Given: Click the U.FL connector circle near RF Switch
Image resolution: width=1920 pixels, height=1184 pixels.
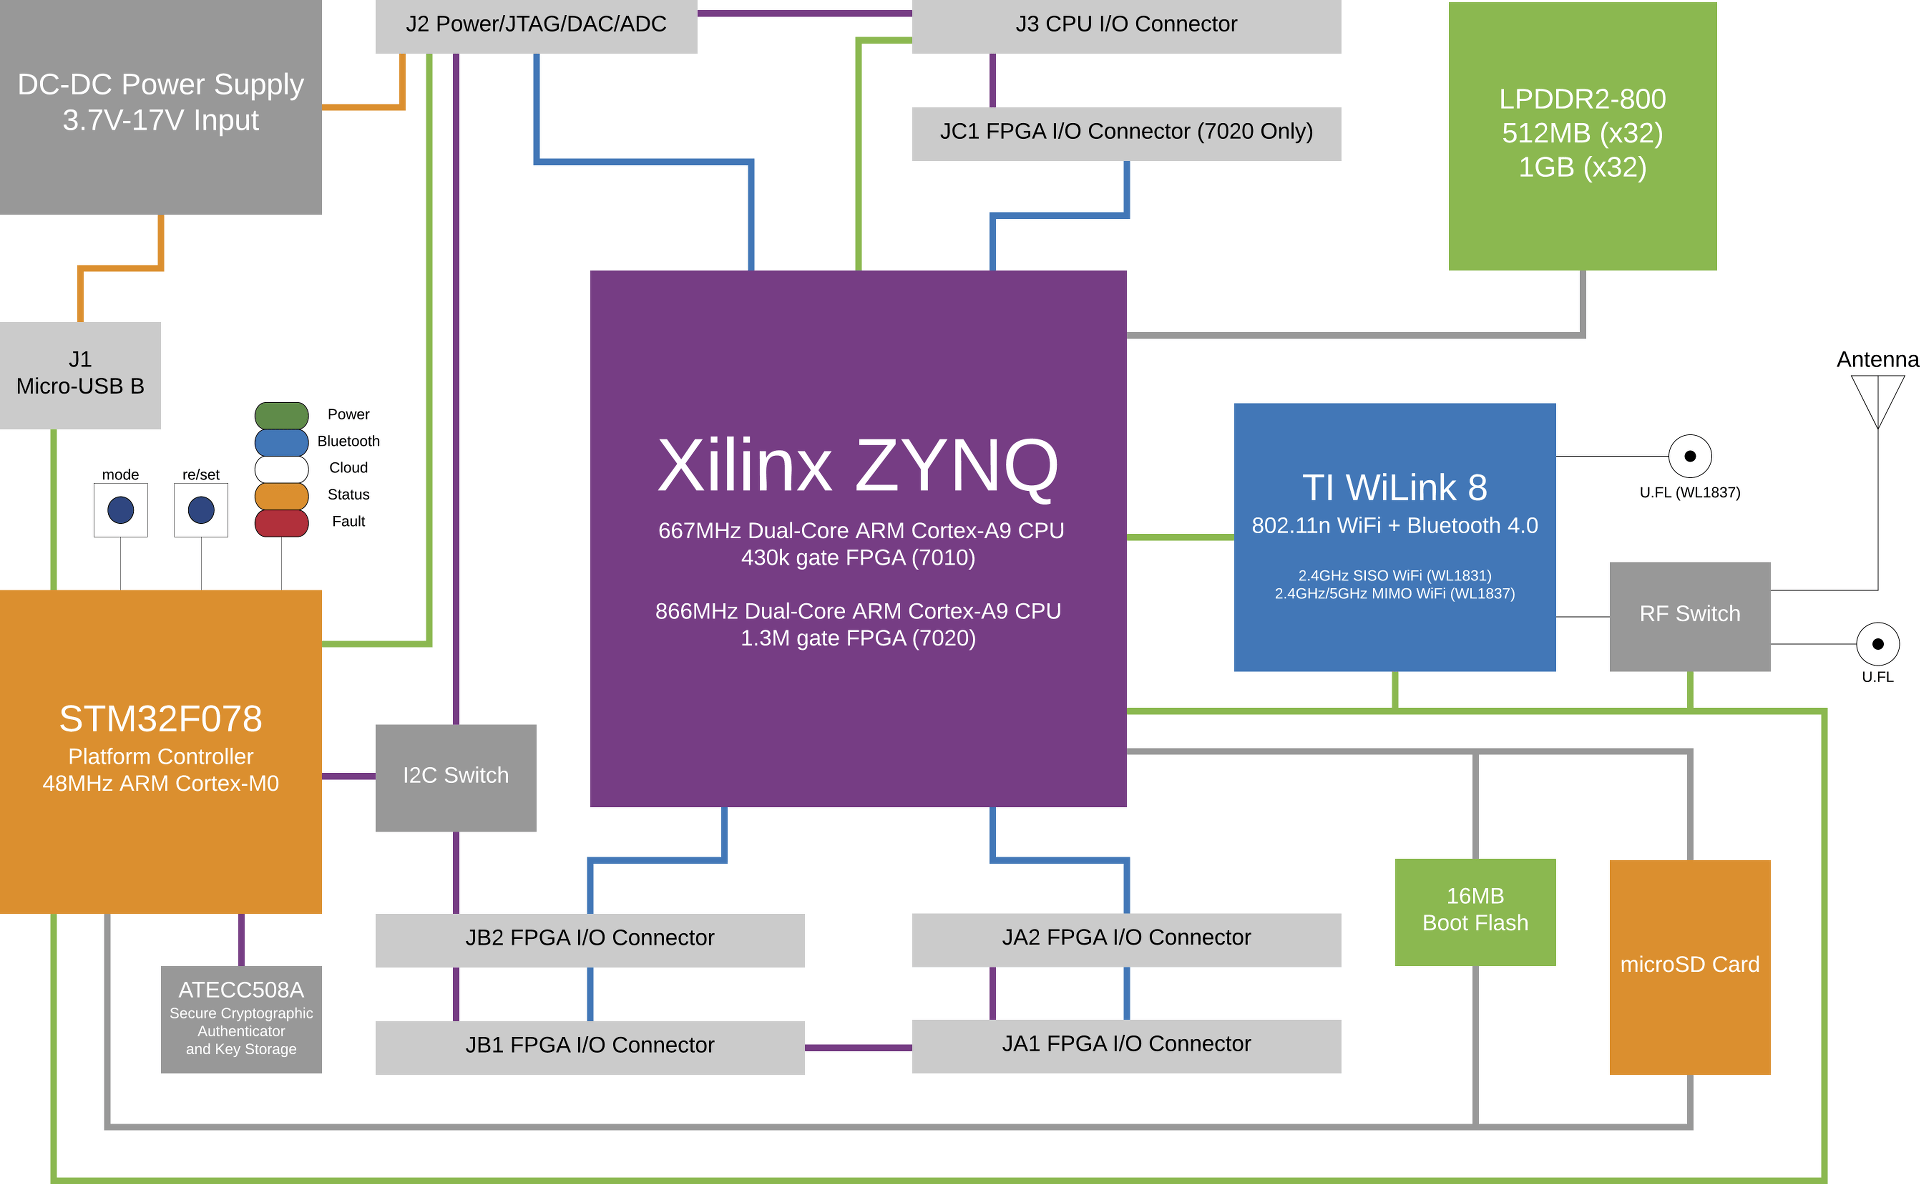Looking at the screenshot, I should pos(1877,644).
